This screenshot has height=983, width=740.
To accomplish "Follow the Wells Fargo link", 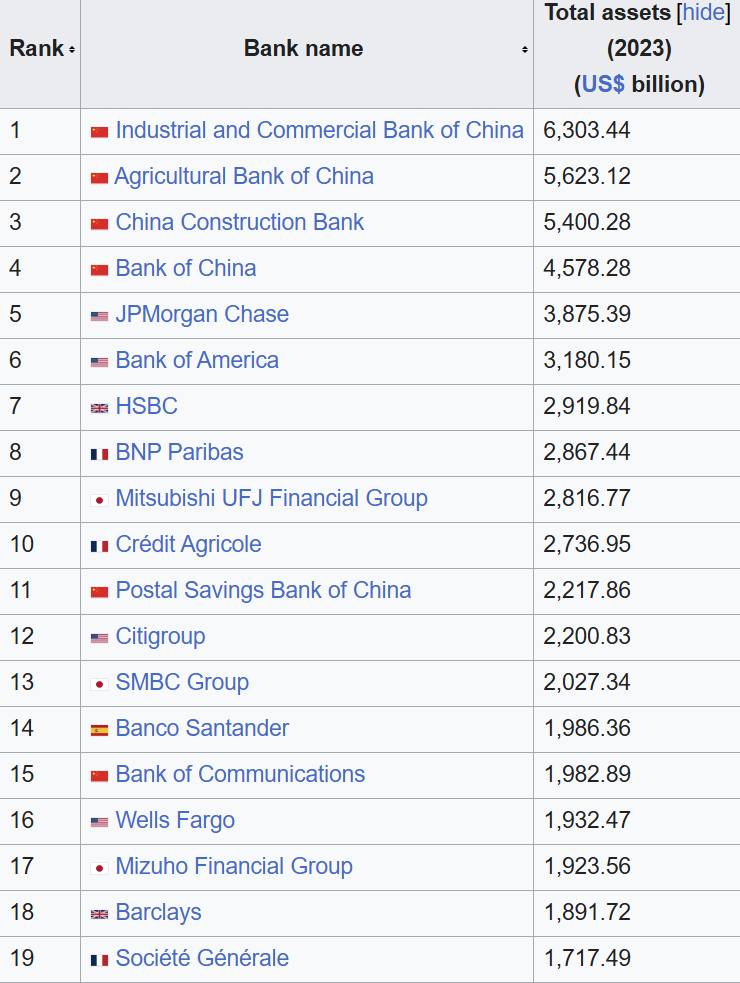I will (175, 820).
